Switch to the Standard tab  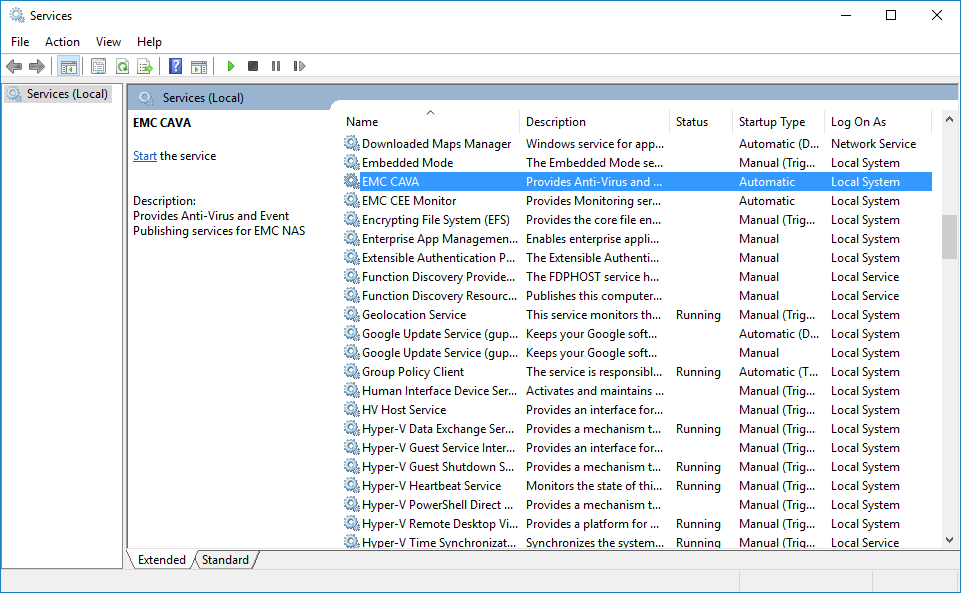click(x=225, y=560)
